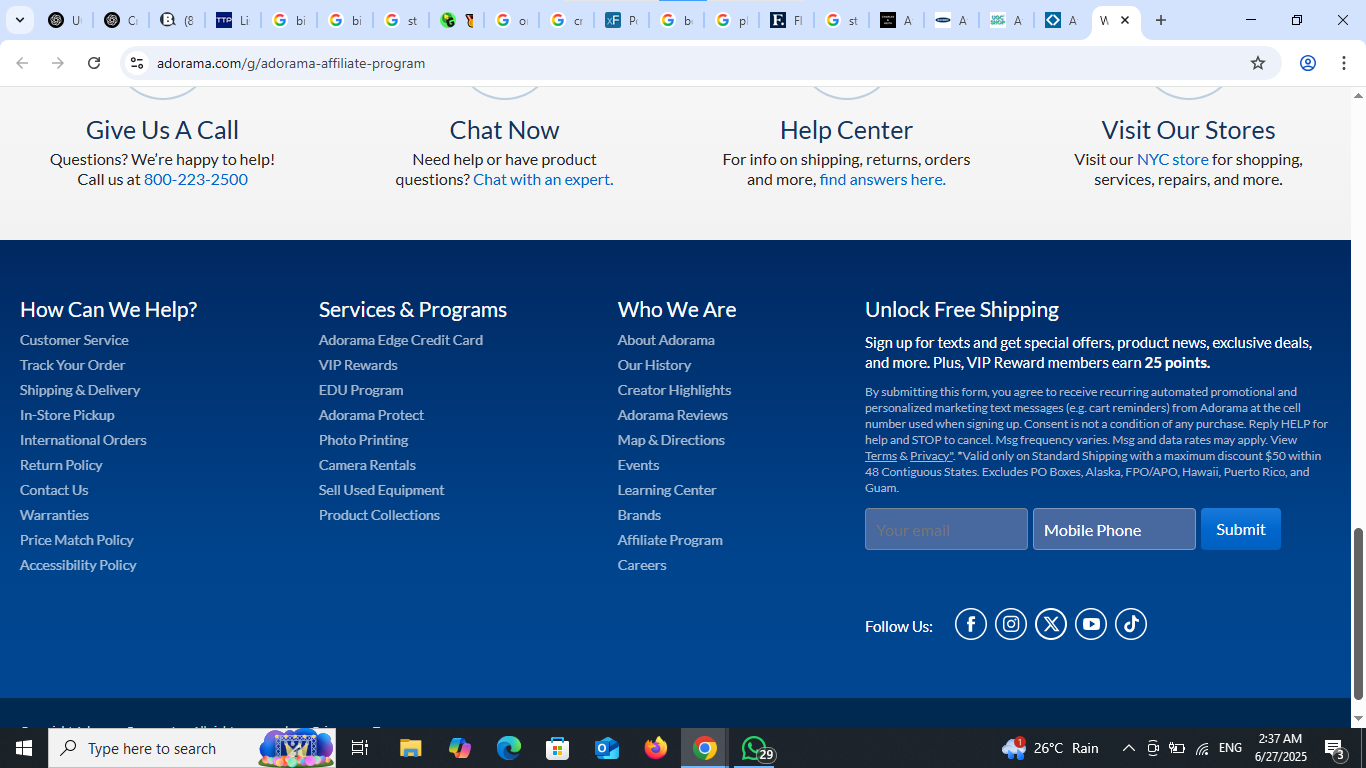Click into the Mobile Phone field
This screenshot has height=768, width=1366.
coord(1114,529)
